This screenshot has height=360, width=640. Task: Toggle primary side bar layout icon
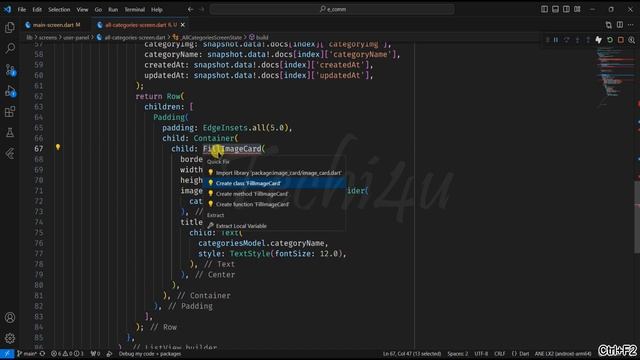[544, 9]
